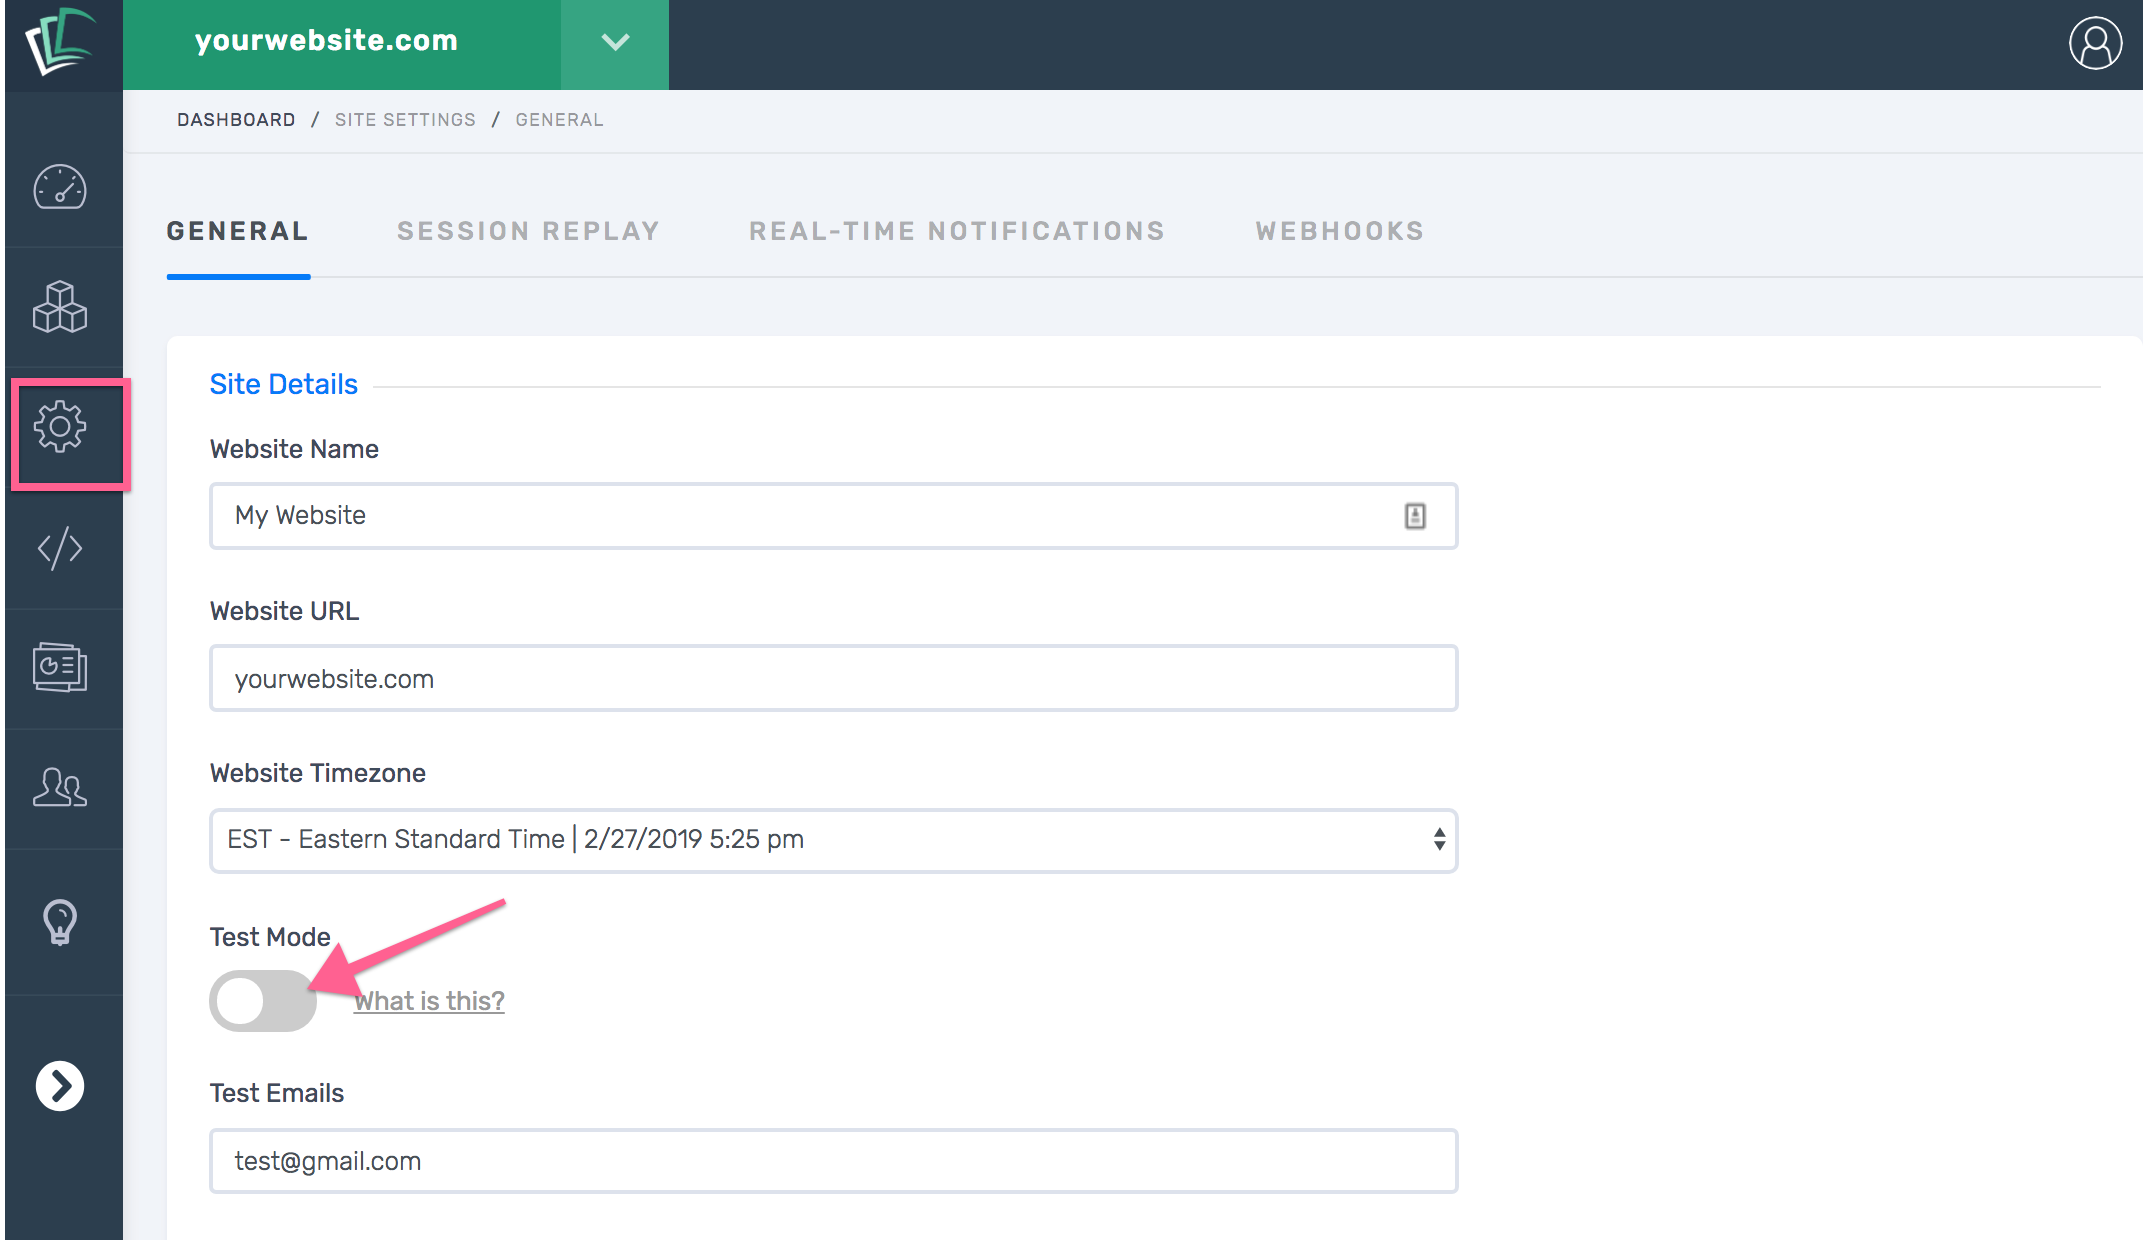The width and height of the screenshot is (2143, 1240).
Task: Click the Site Settings breadcrumb
Action: [x=405, y=120]
